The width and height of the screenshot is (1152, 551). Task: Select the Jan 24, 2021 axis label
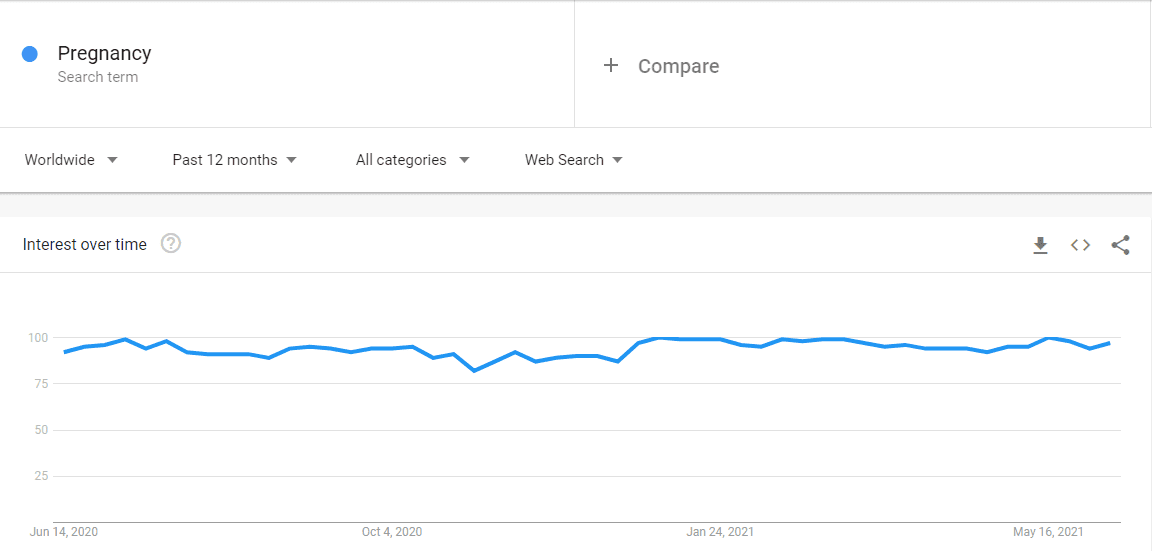pos(720,532)
